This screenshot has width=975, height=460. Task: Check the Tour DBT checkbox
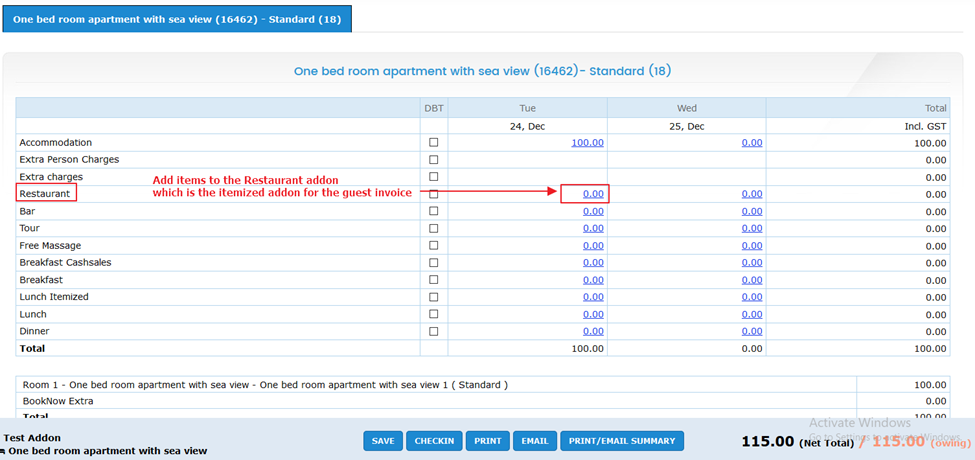pos(433,228)
